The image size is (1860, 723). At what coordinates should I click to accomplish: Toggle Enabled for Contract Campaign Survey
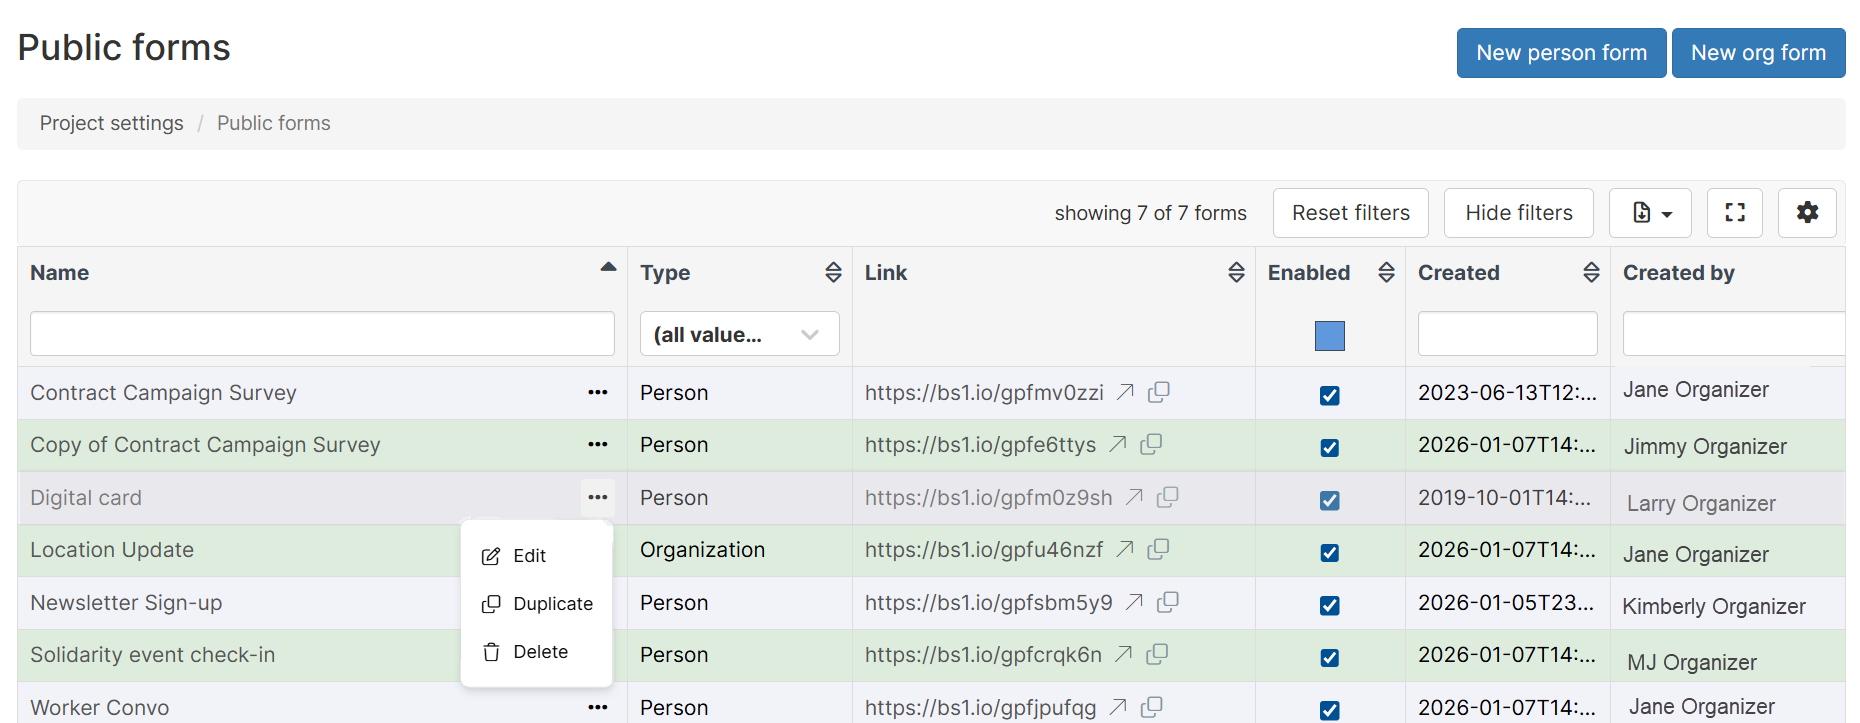point(1329,395)
